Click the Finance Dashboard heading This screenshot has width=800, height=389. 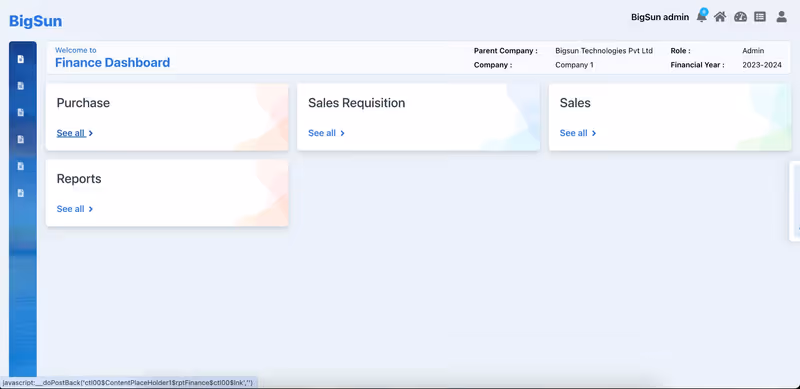[113, 63]
